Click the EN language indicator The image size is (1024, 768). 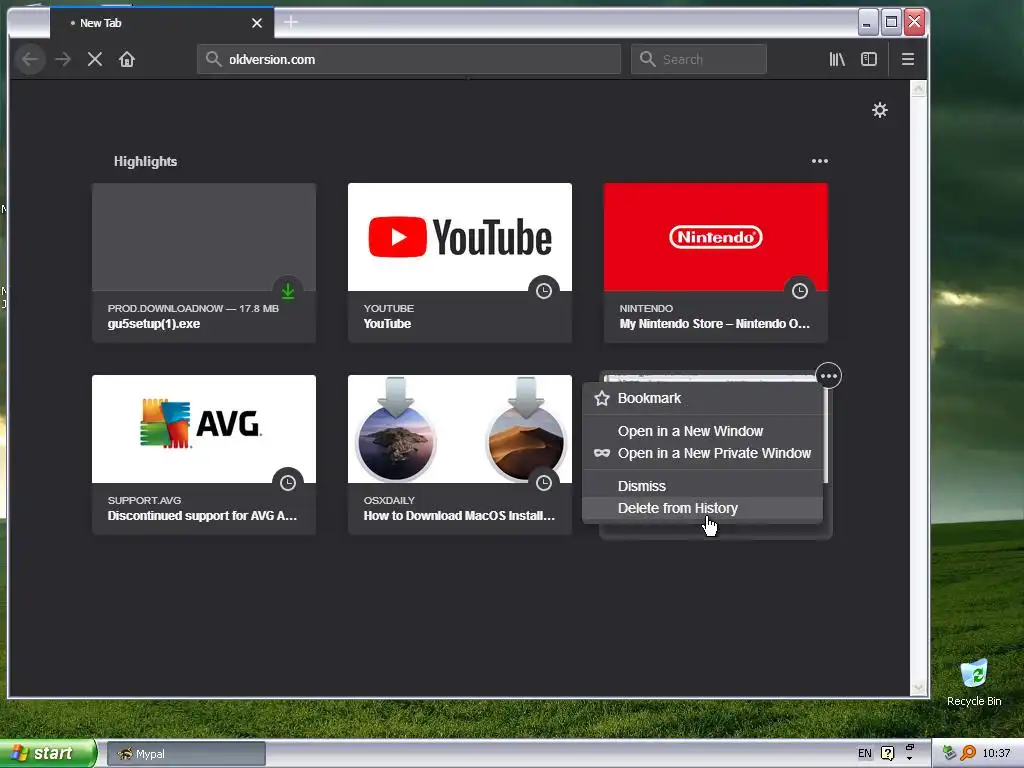(x=865, y=754)
